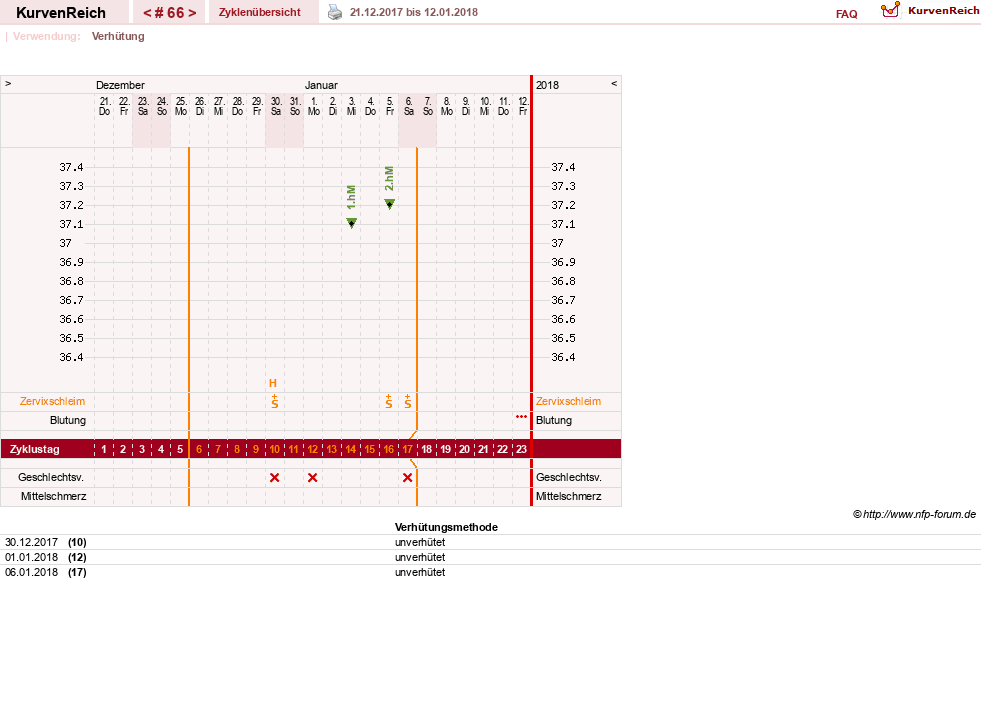Screen dimensions: 981x726
Task: Click the KurvenReich logo icon
Action: tap(890, 10)
